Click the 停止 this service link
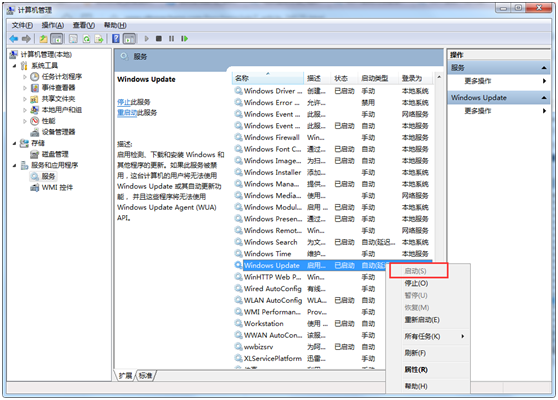This screenshot has width=558, height=400. coord(124,102)
